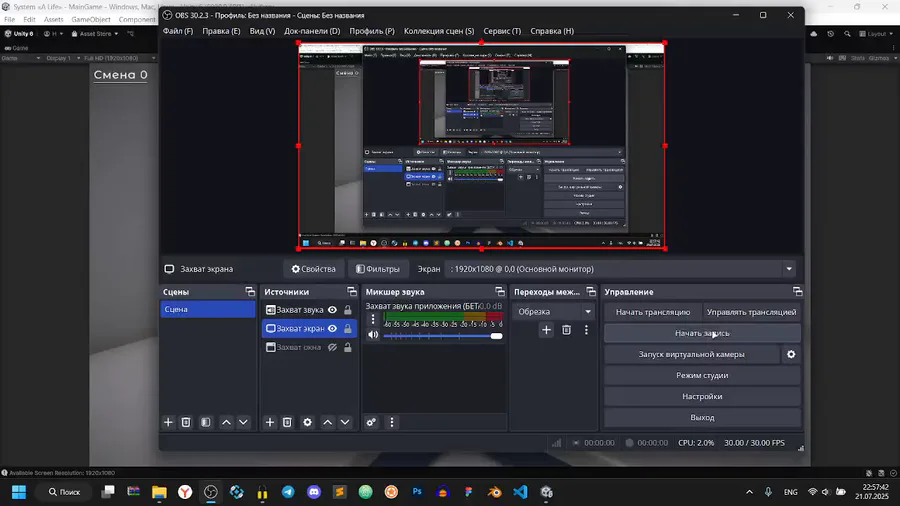The image size is (900, 506).
Task: Open audio mixer menu at panel bottom
Action: pyautogui.click(x=392, y=422)
